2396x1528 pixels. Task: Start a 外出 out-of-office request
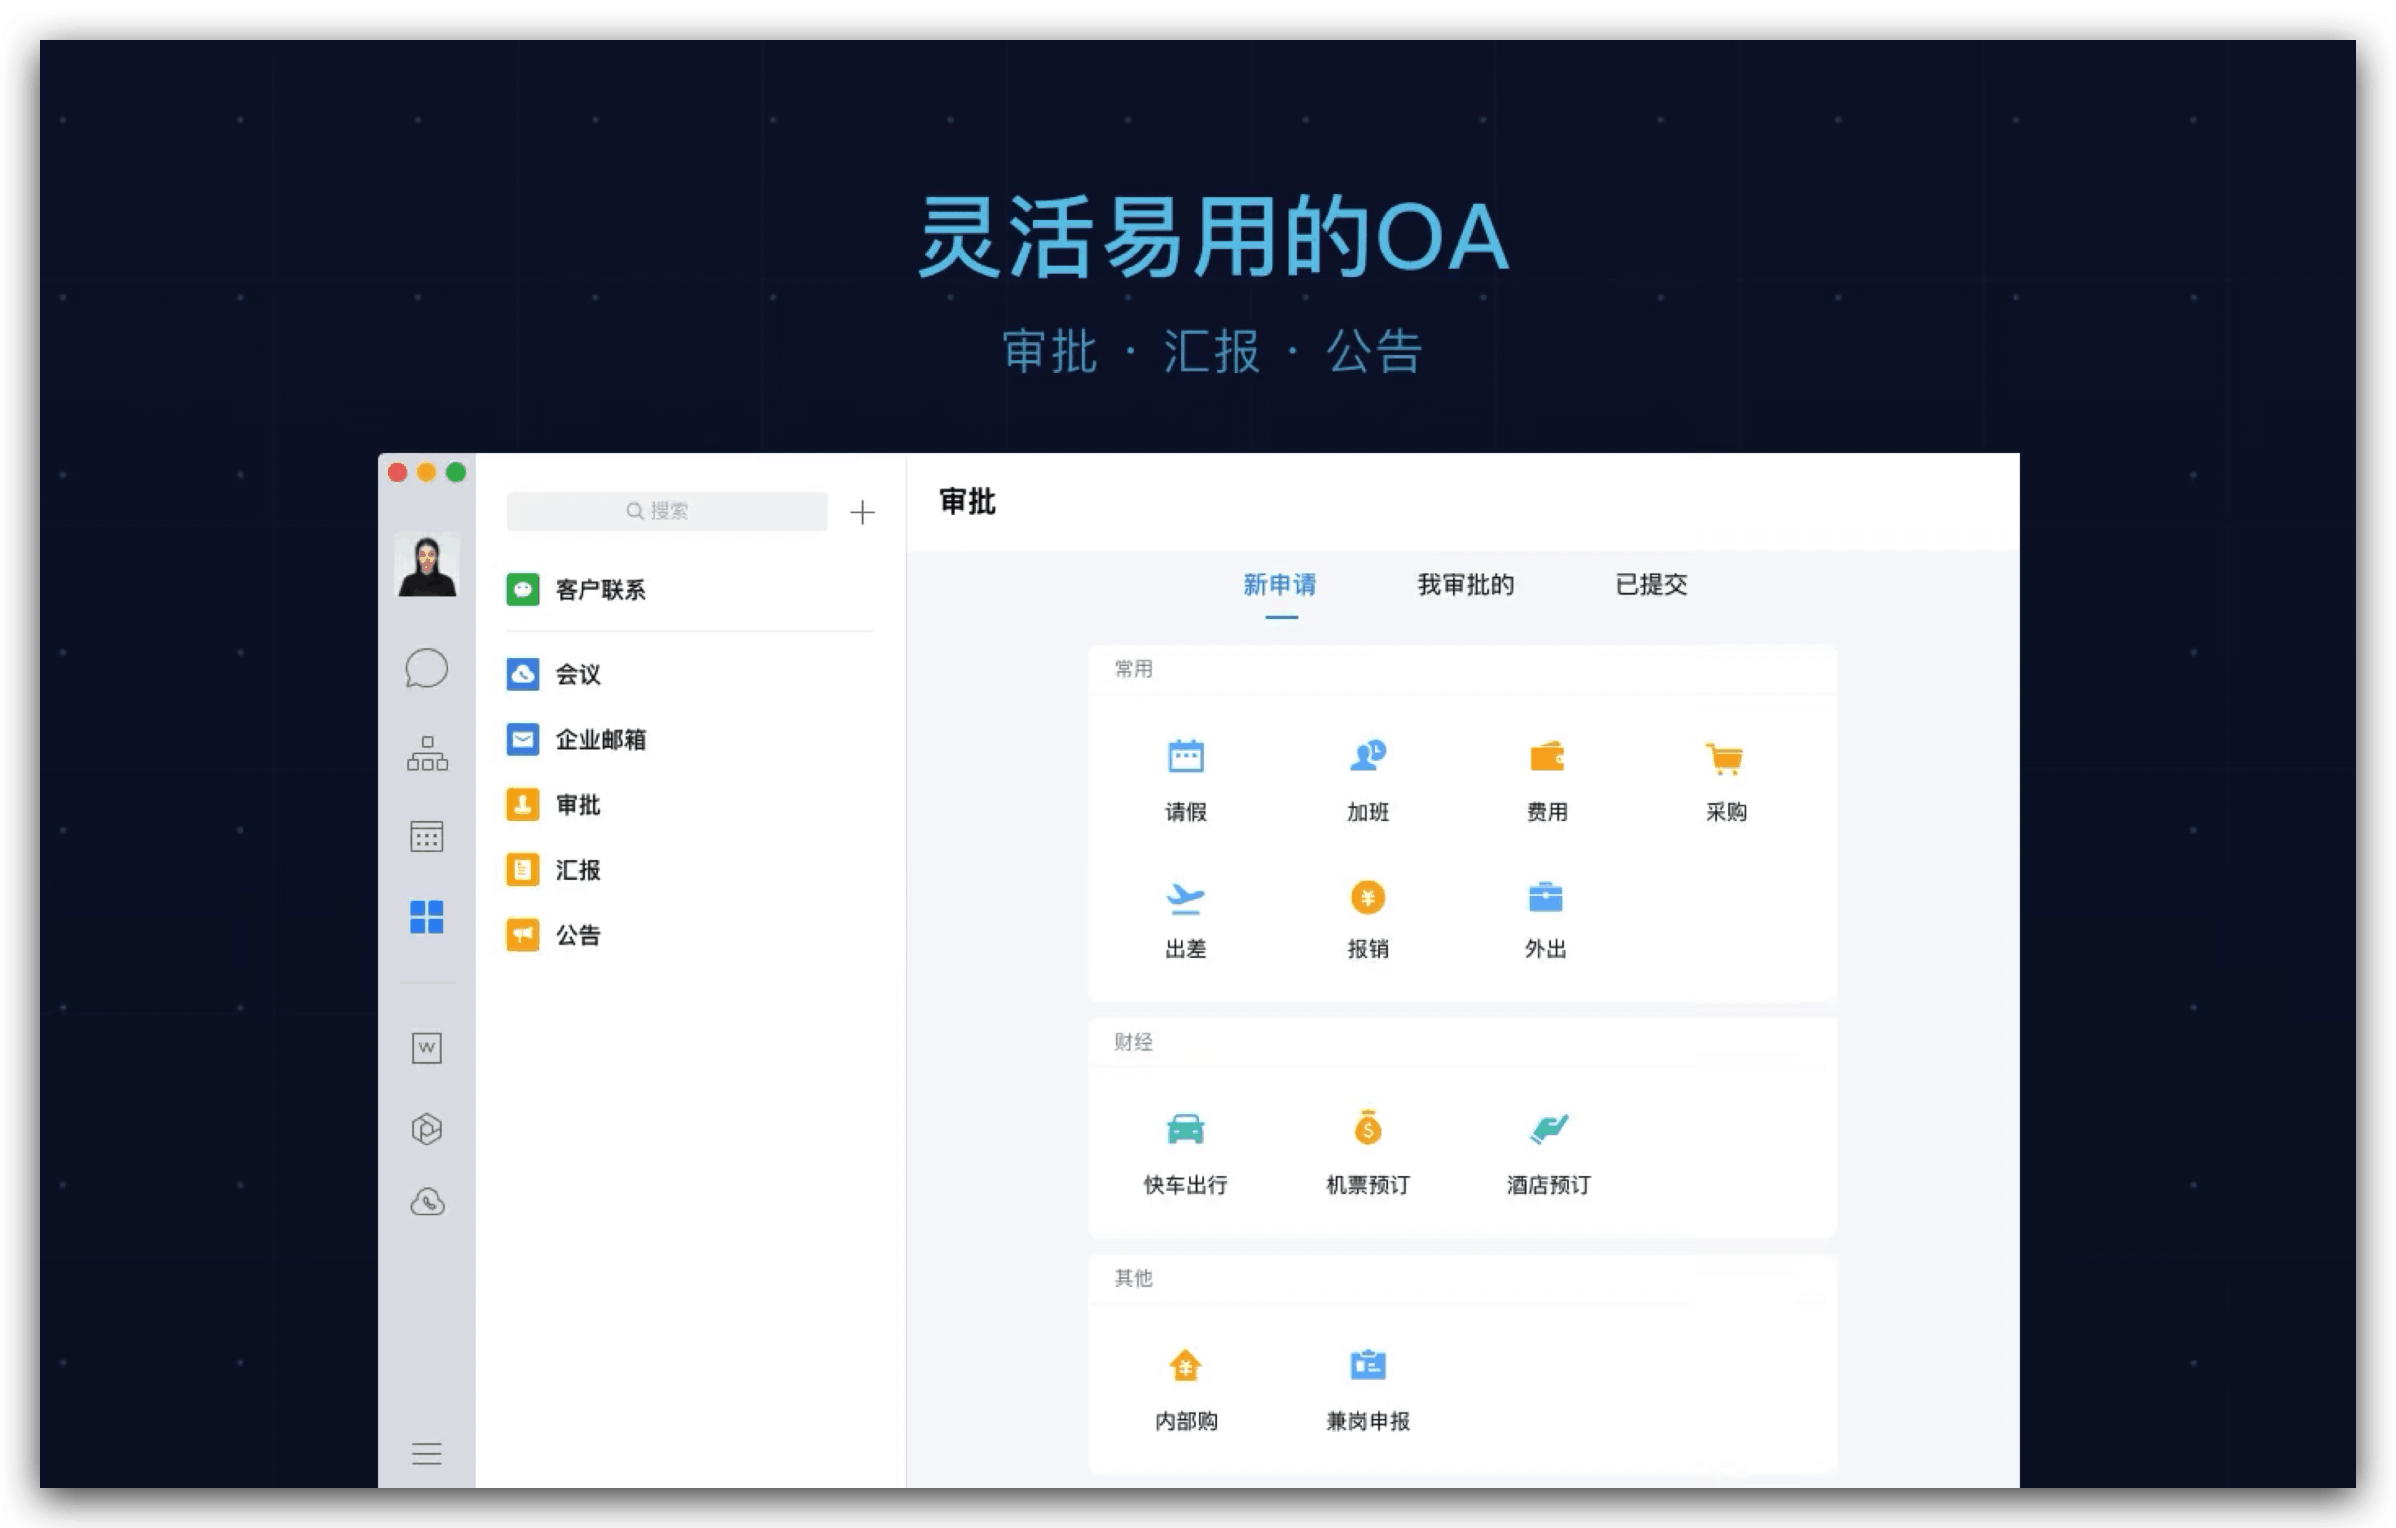pyautogui.click(x=1546, y=919)
